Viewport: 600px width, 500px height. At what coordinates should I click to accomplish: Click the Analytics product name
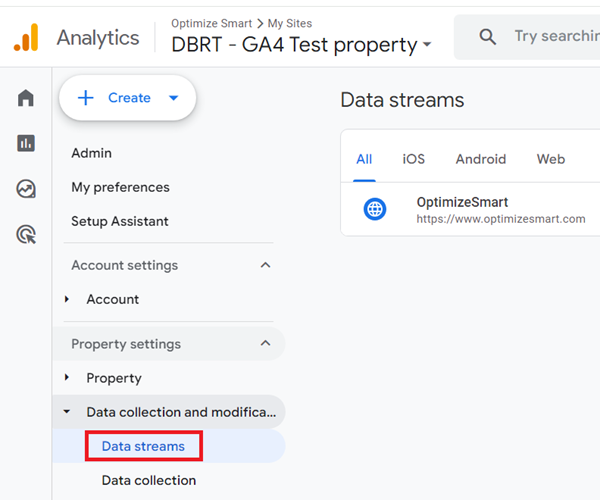98,37
